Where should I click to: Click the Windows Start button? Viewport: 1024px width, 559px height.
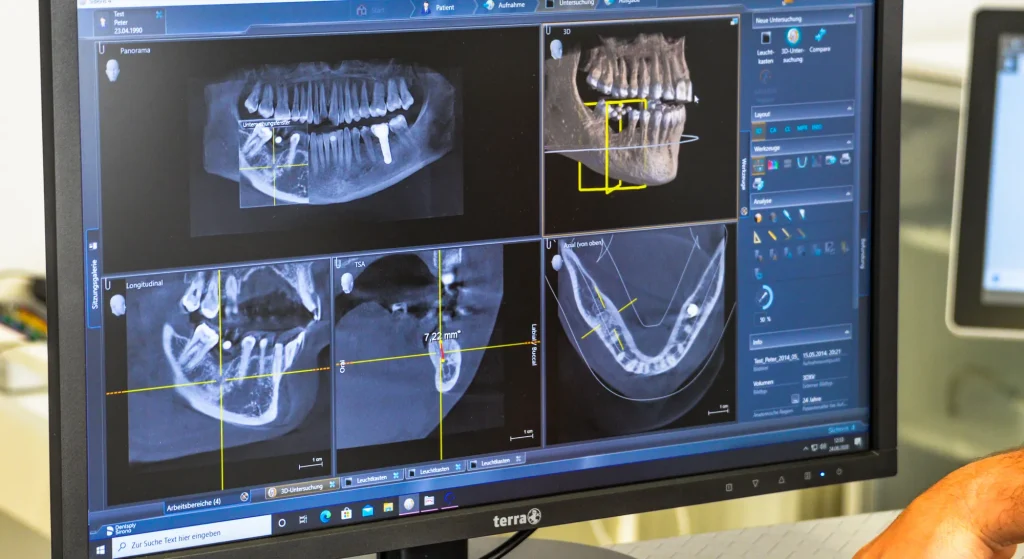click(x=100, y=551)
